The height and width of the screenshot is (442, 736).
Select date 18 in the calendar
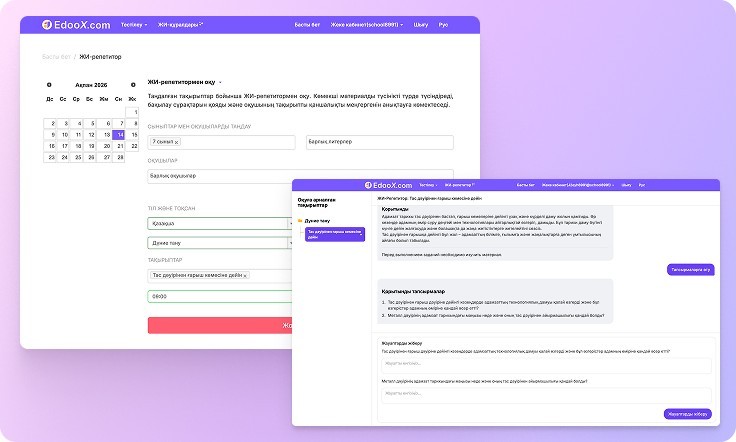pos(77,146)
